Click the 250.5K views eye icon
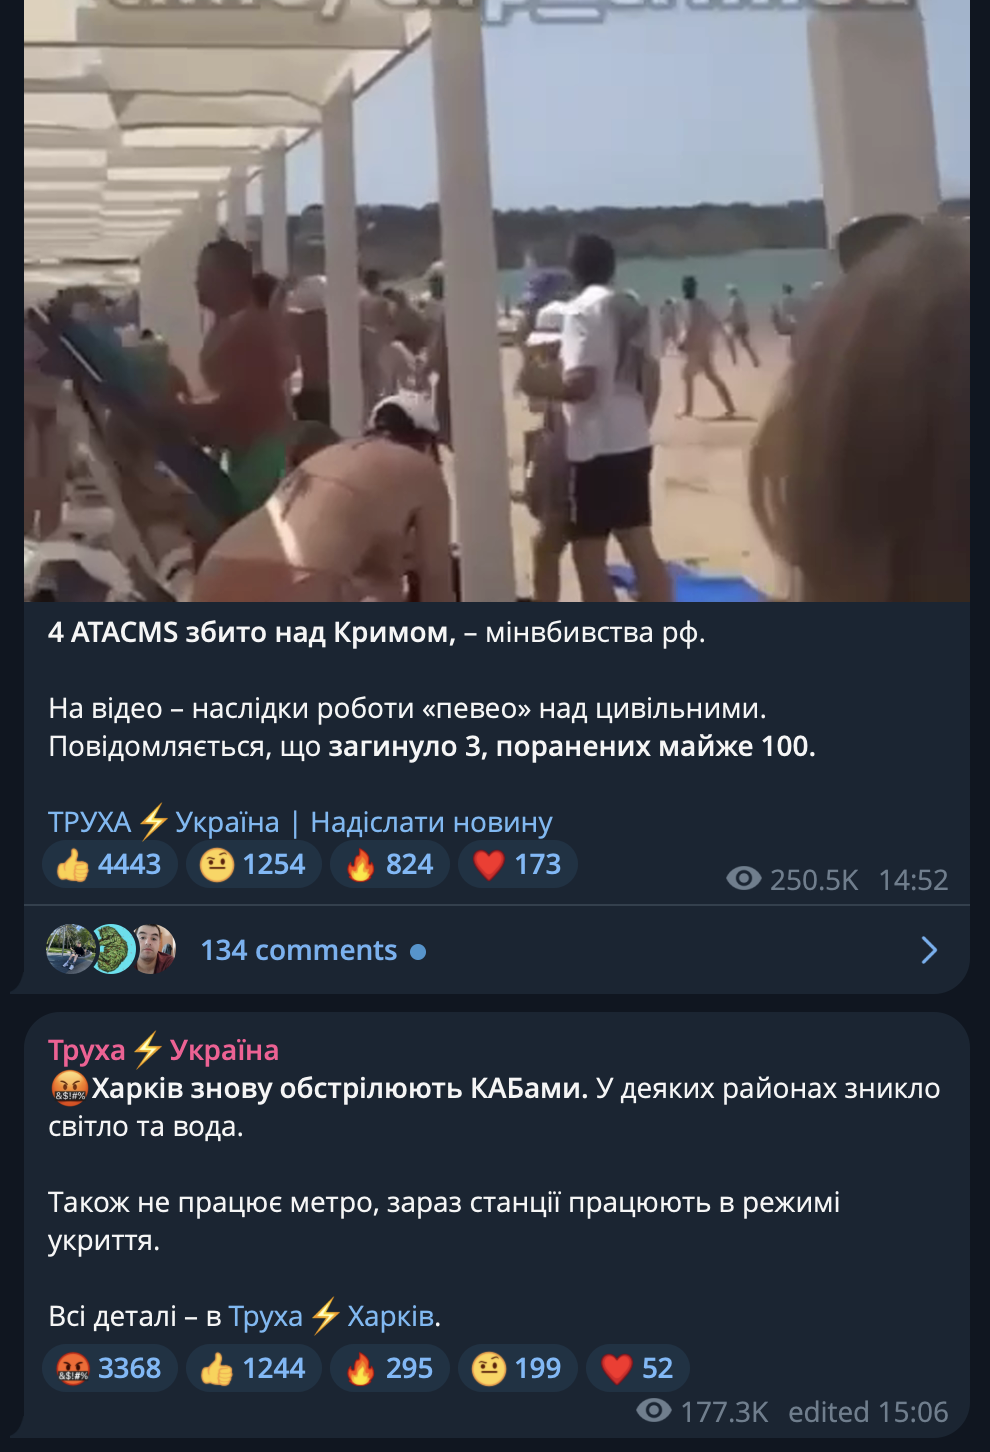This screenshot has width=990, height=1452. tap(744, 879)
